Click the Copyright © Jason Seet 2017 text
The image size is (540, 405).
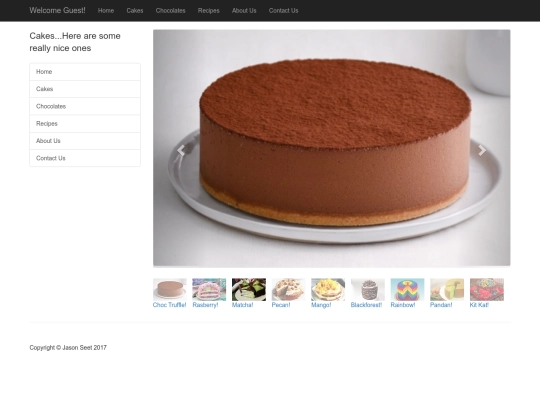pos(68,347)
